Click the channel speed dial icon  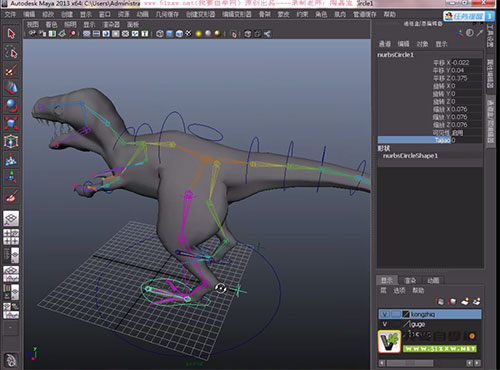(470, 33)
